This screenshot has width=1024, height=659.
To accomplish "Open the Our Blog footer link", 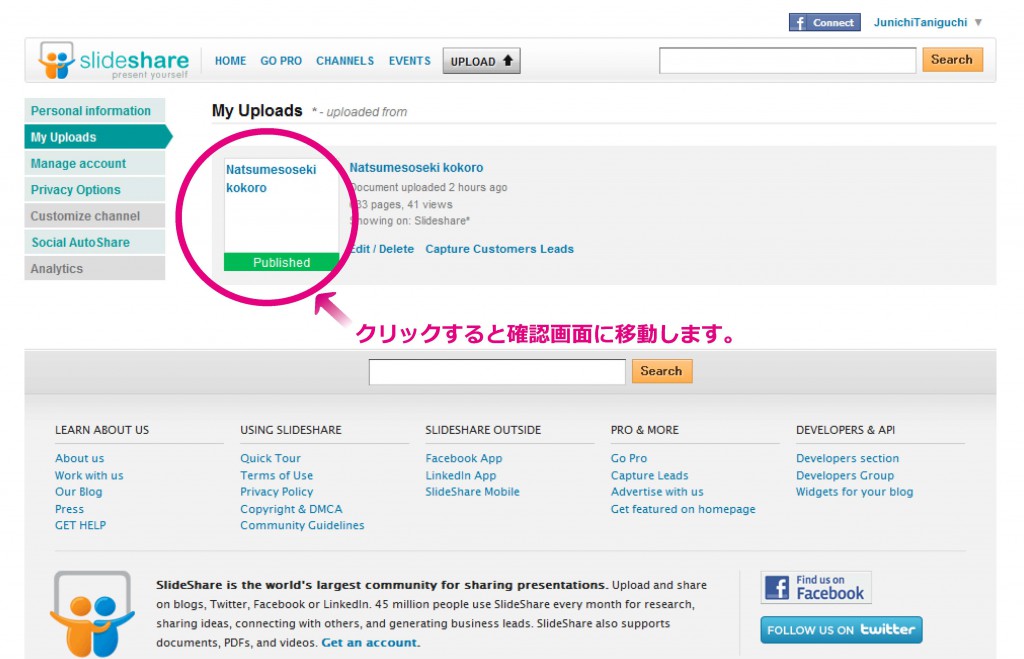I will pyautogui.click(x=78, y=492).
